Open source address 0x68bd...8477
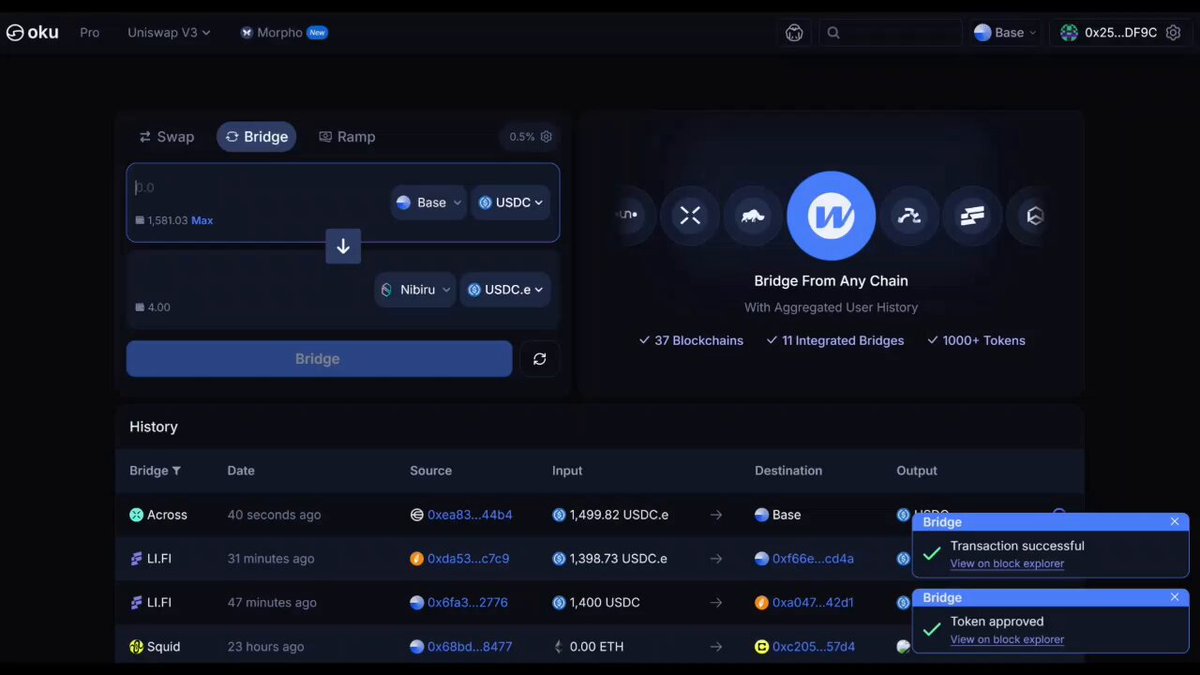 coord(469,647)
